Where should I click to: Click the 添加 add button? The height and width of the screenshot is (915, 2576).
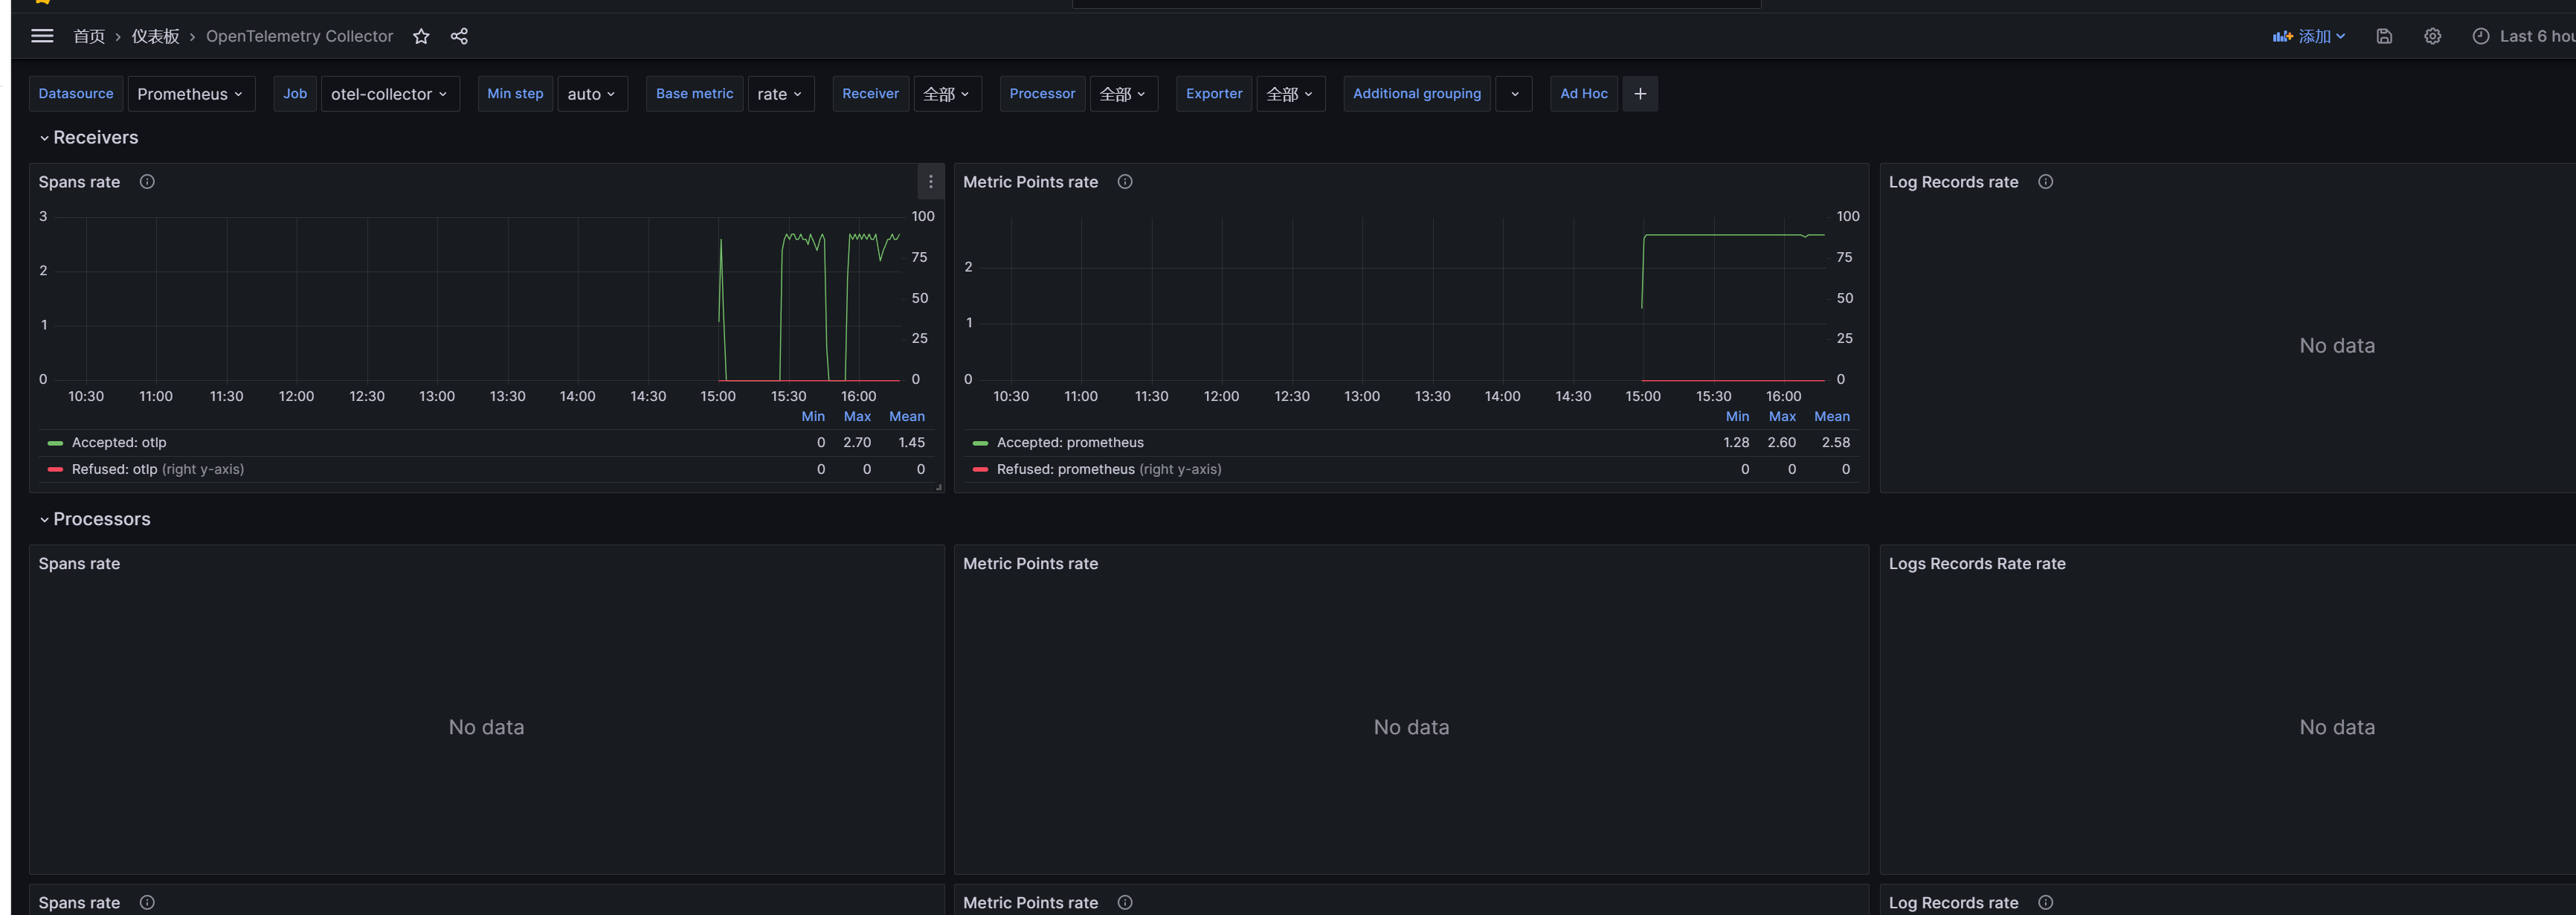click(x=2309, y=36)
